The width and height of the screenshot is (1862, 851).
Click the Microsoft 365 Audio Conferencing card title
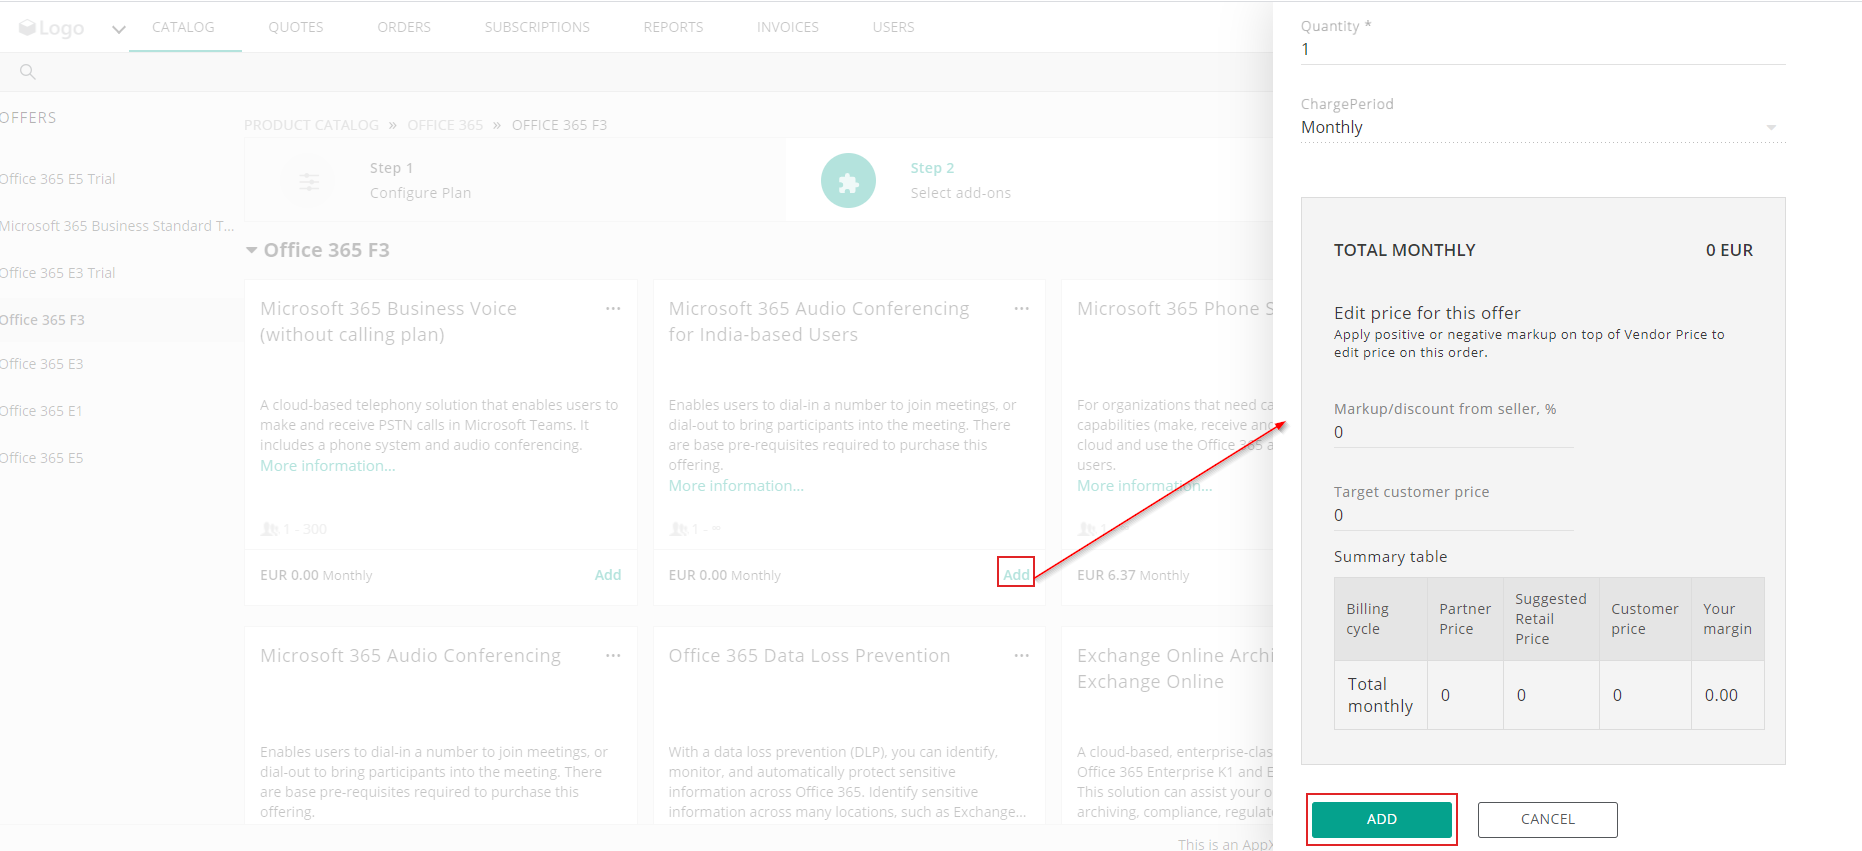pos(410,656)
